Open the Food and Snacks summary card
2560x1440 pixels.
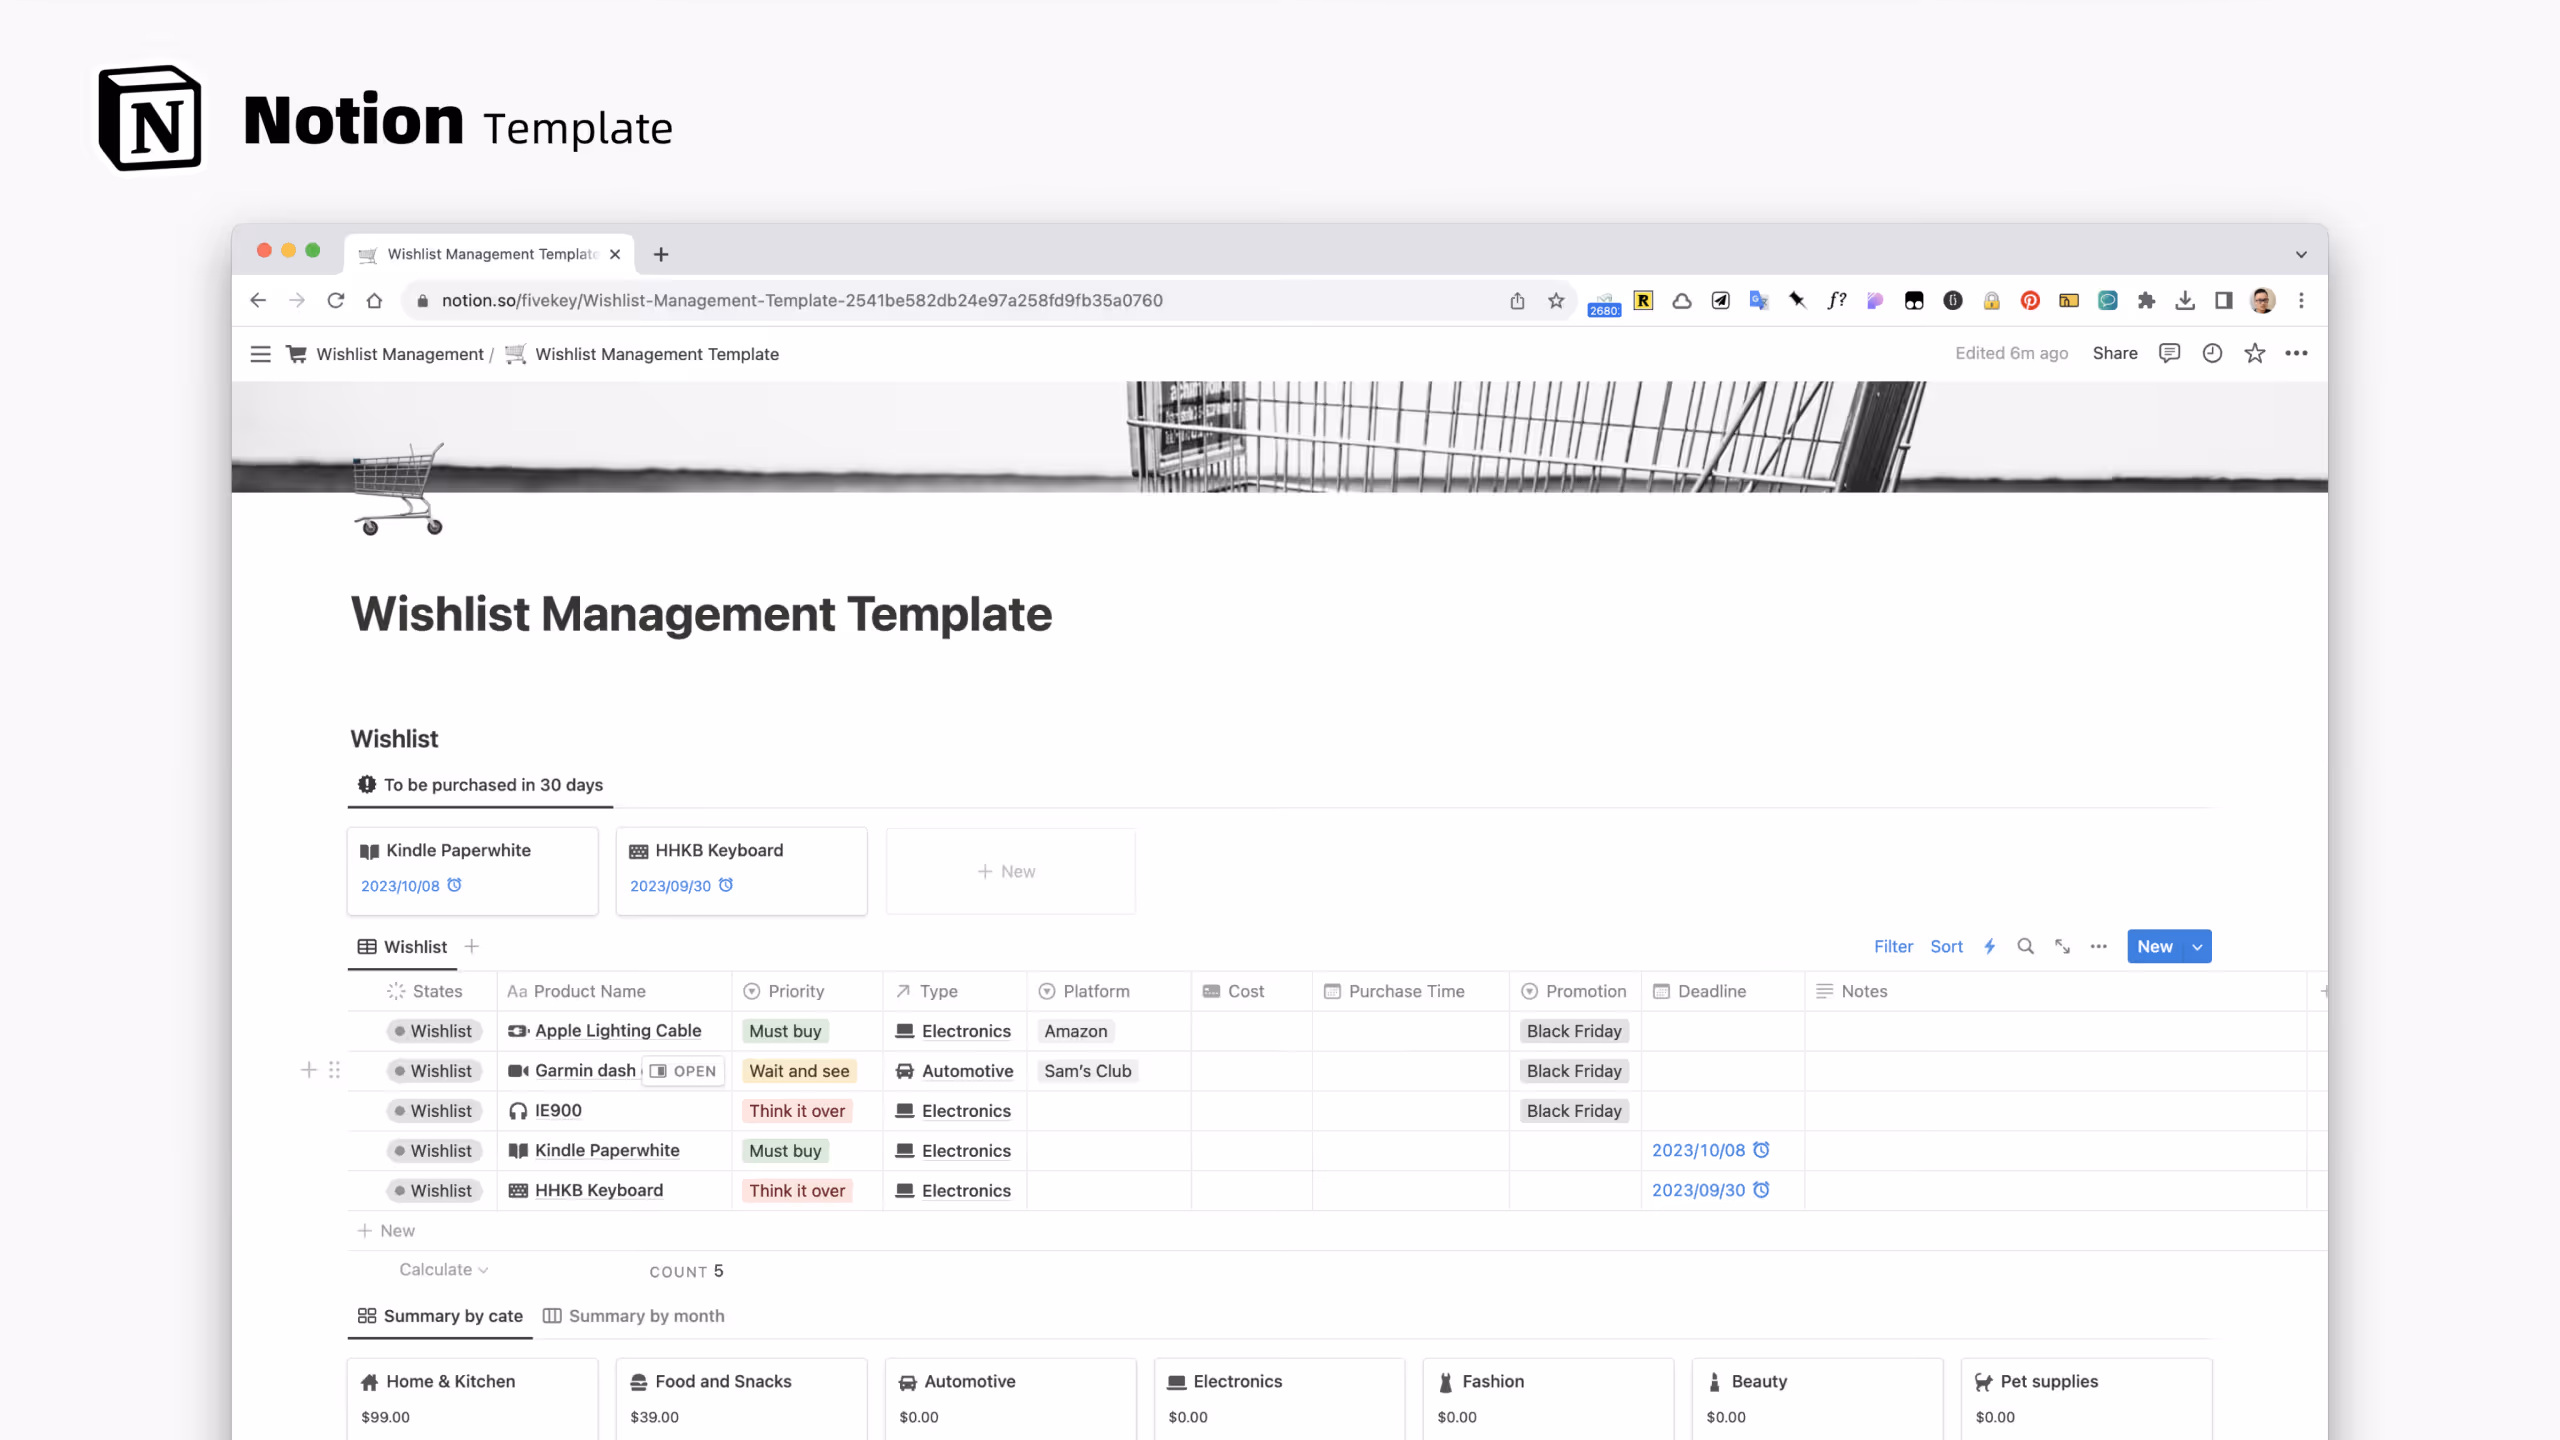tap(741, 1398)
